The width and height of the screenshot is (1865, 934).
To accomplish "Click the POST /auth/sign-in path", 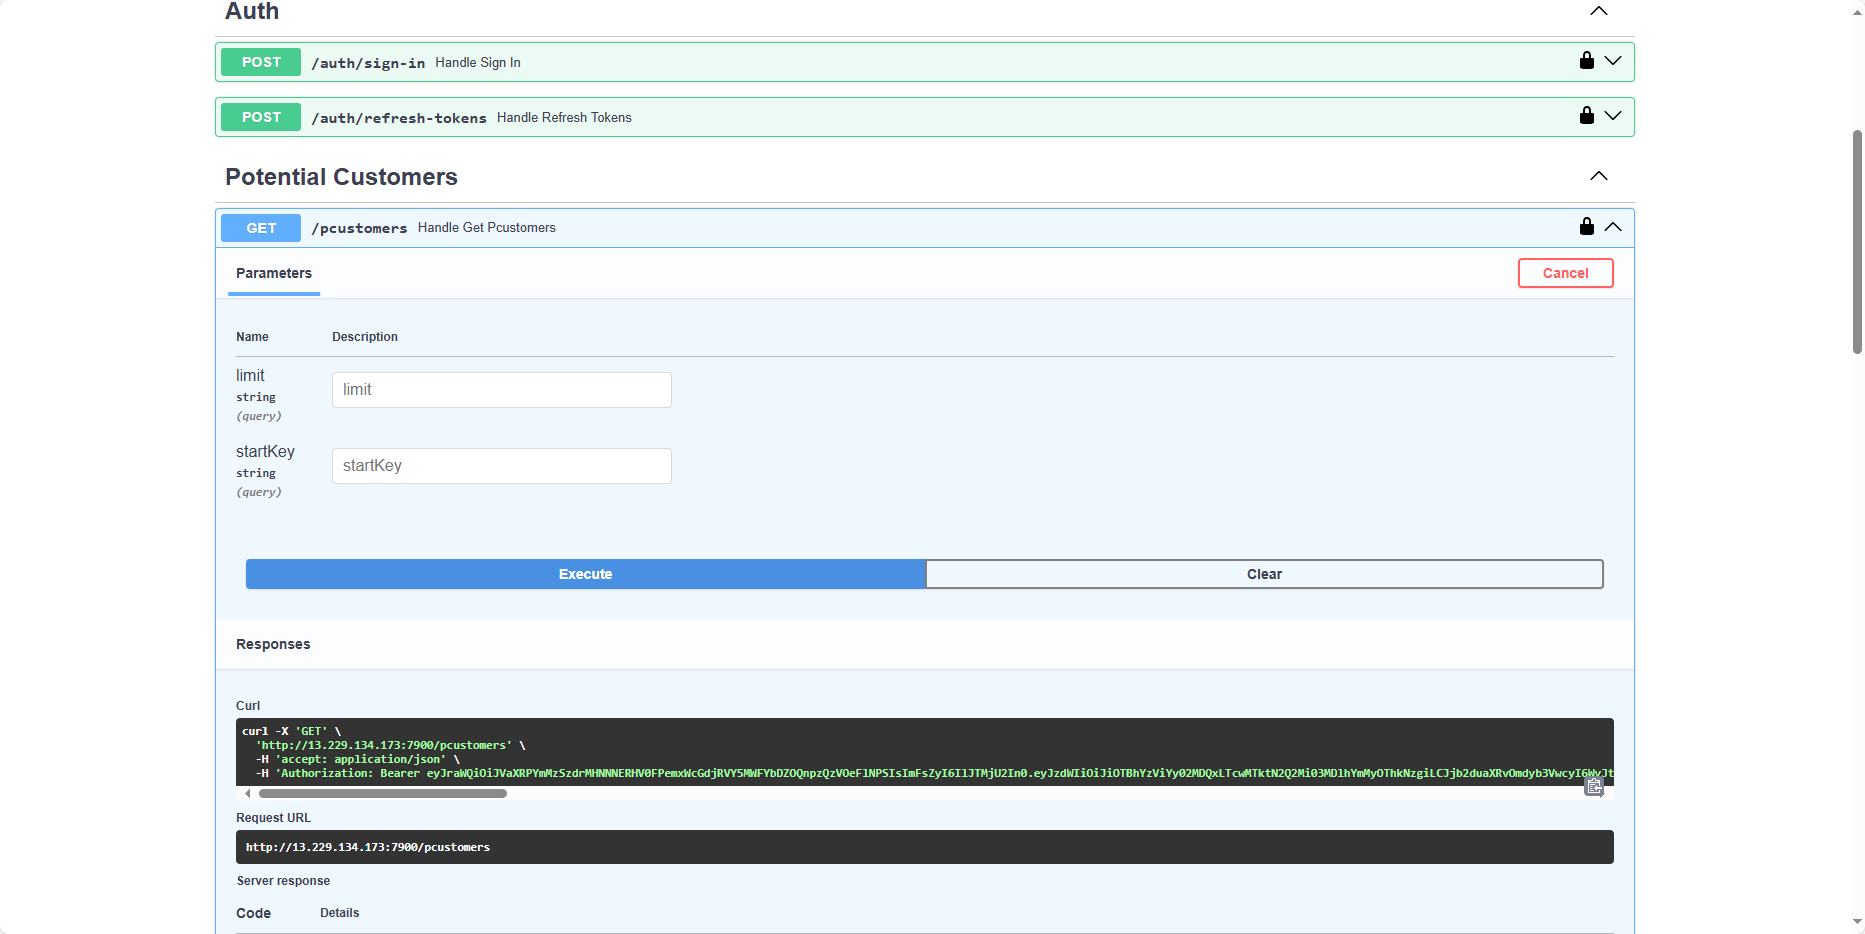I will tap(368, 63).
